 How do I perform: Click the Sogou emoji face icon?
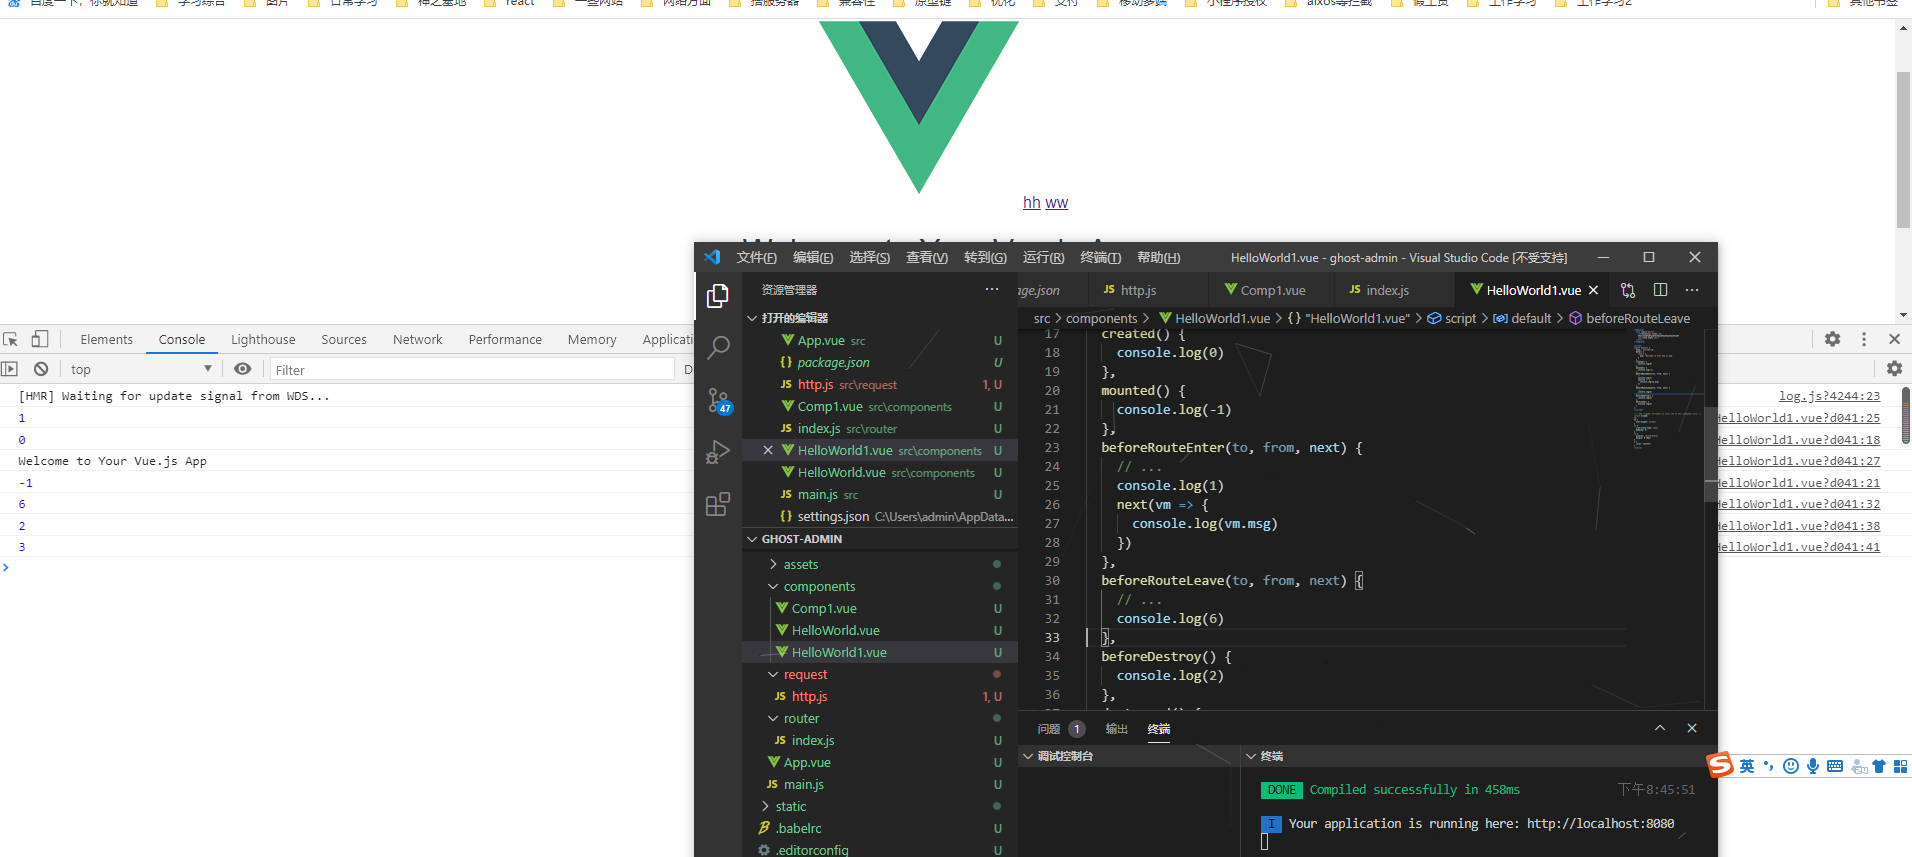pyautogui.click(x=1791, y=766)
